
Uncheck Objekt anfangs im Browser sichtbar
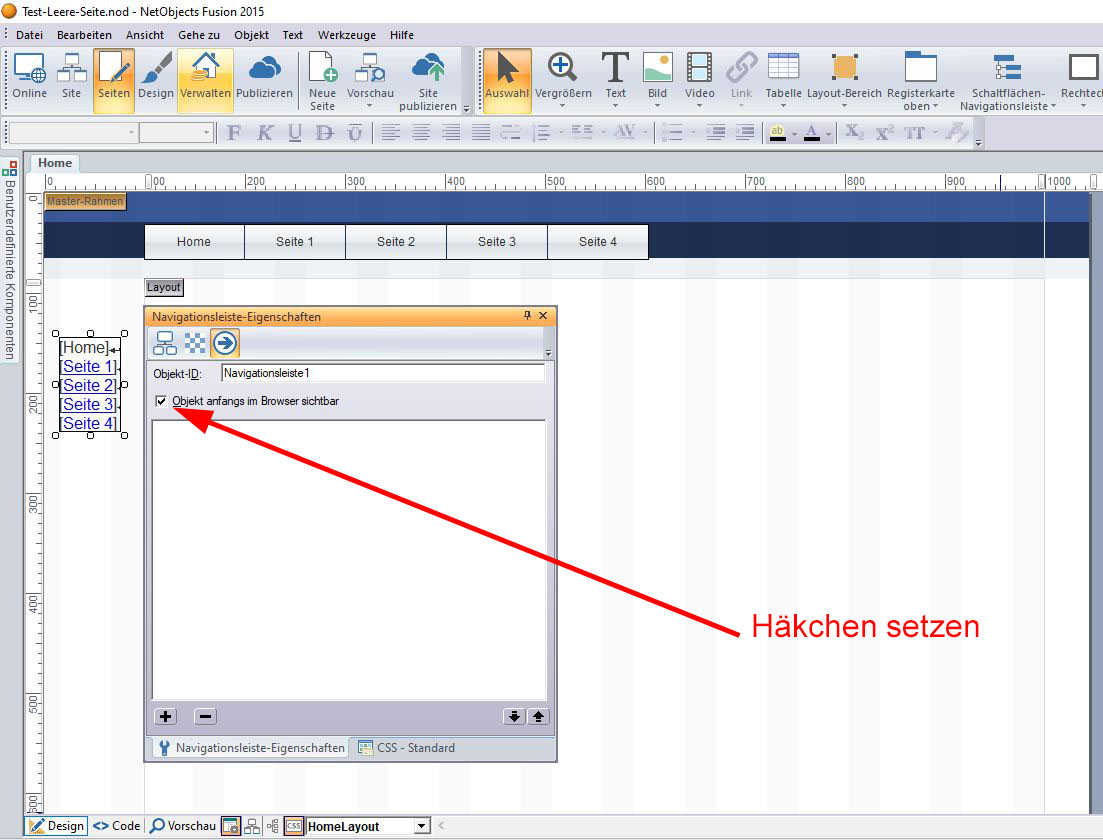pos(162,401)
